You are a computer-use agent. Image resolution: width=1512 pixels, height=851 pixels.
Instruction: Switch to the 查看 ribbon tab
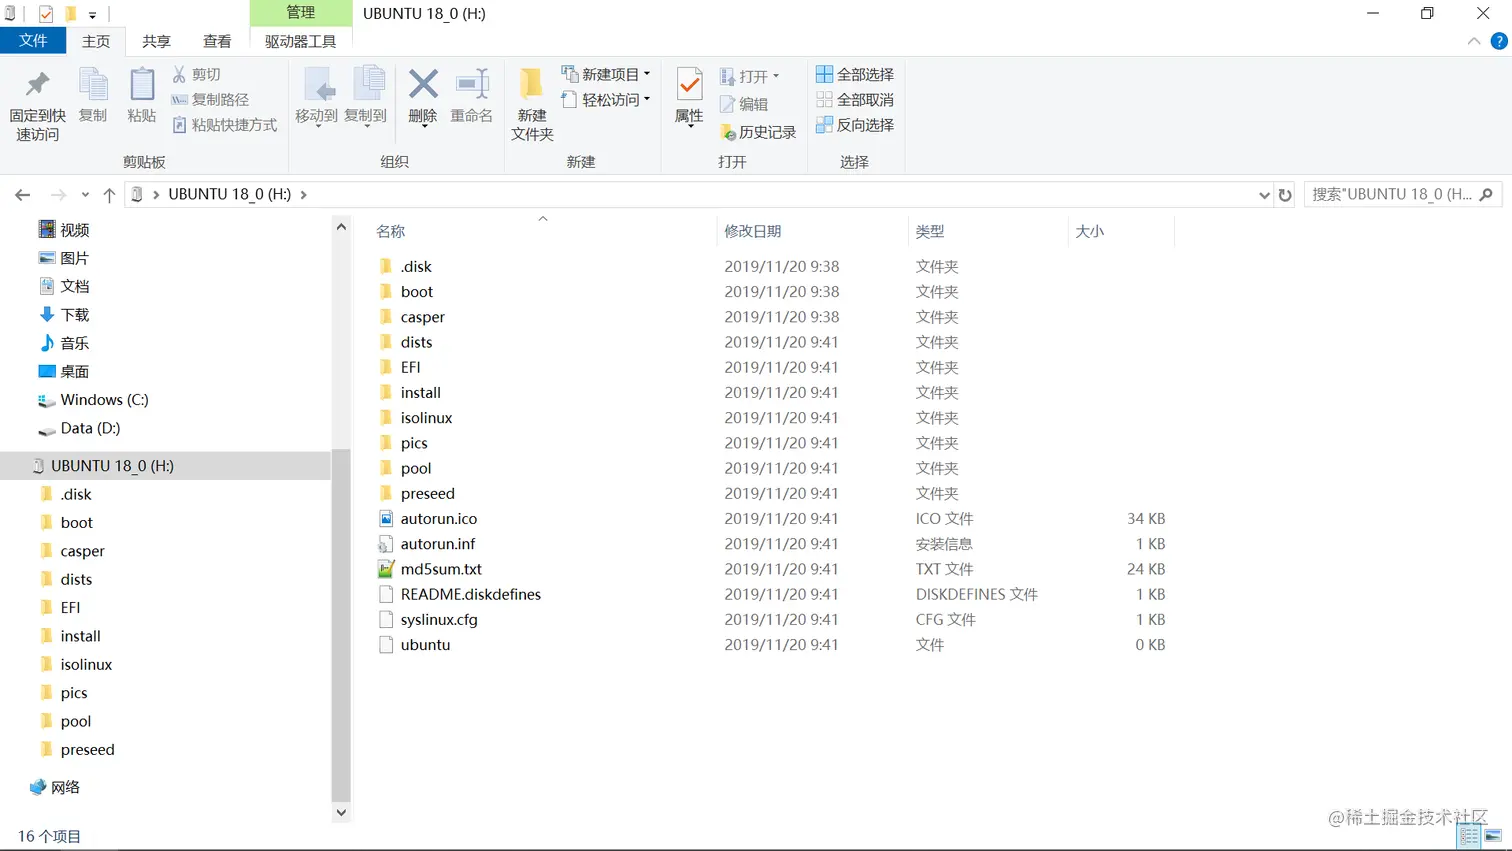pos(217,41)
